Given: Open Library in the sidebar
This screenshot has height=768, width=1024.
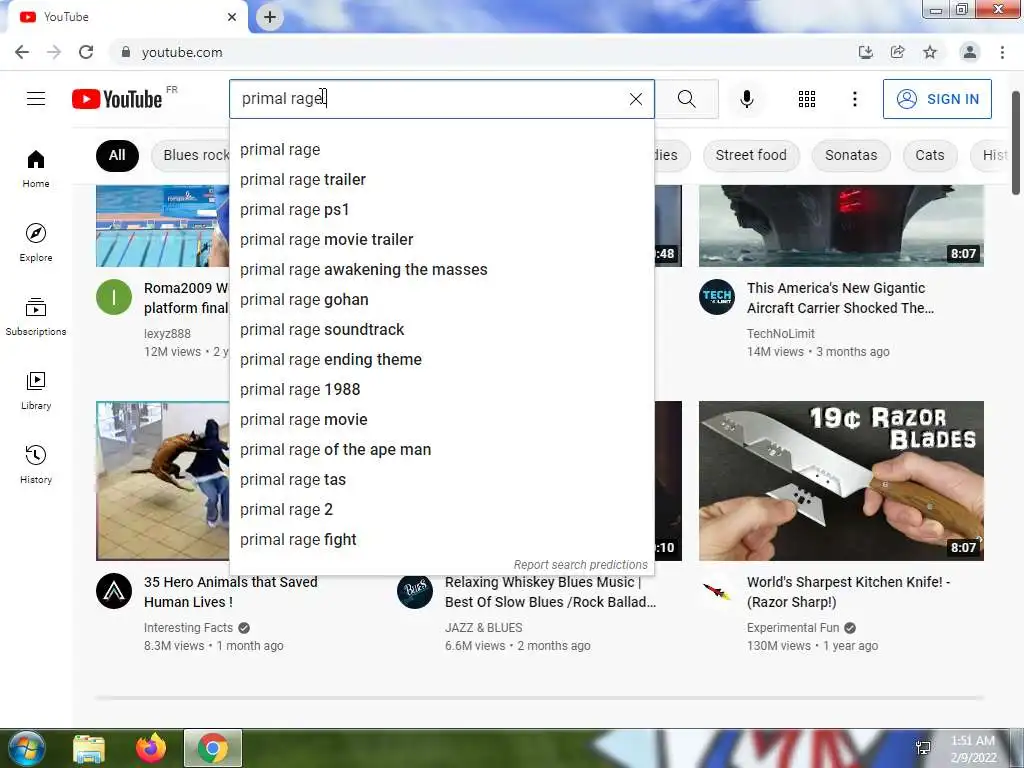Looking at the screenshot, I should point(36,391).
